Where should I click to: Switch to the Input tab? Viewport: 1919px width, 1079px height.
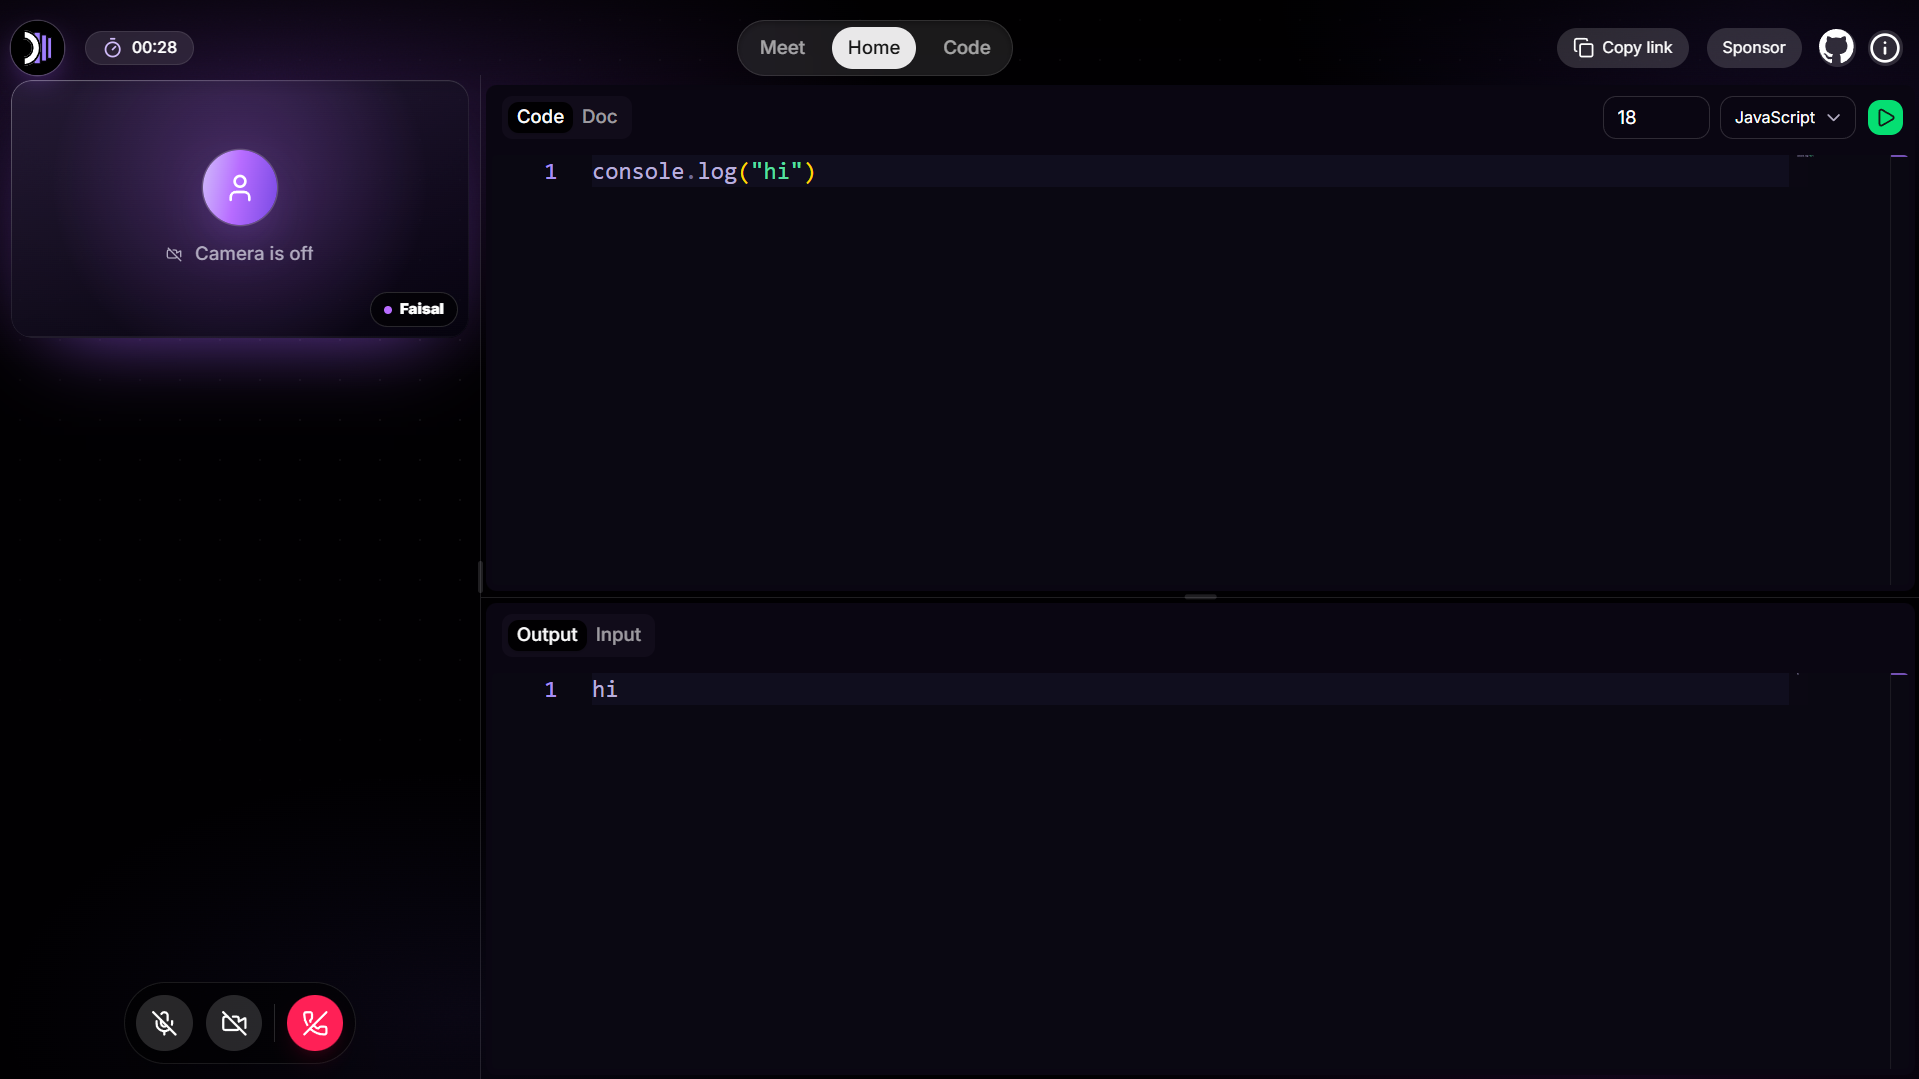618,635
